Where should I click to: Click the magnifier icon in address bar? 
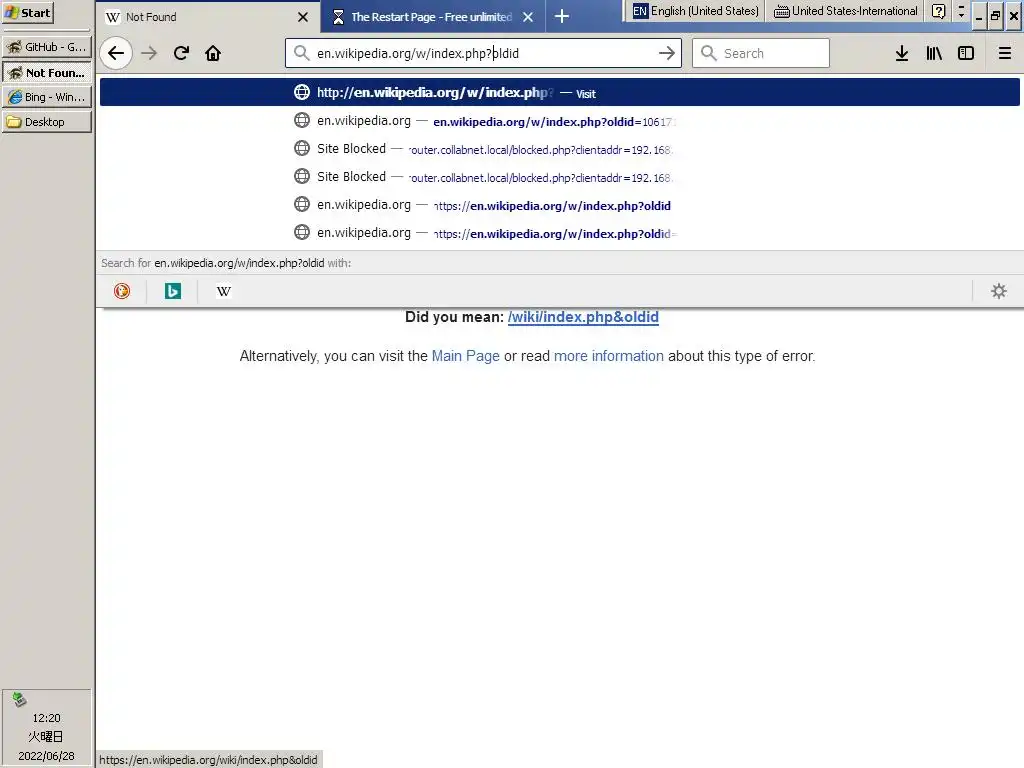301,53
